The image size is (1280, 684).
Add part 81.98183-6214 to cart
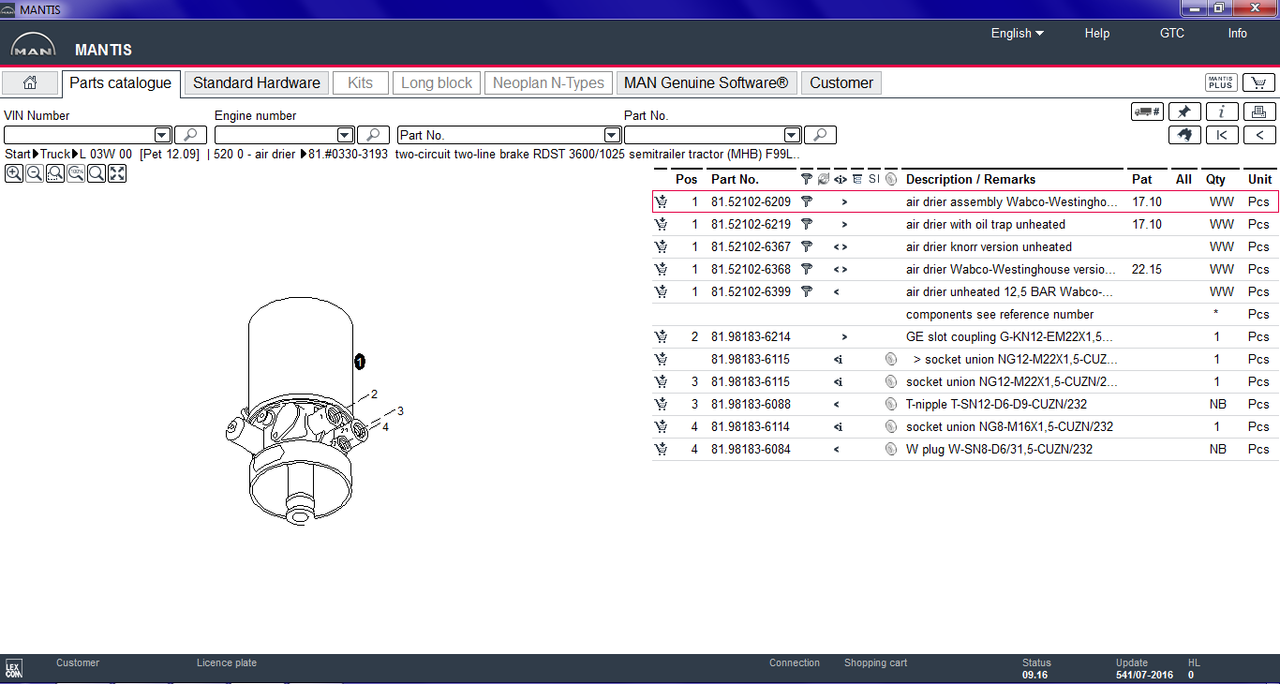[x=661, y=337]
